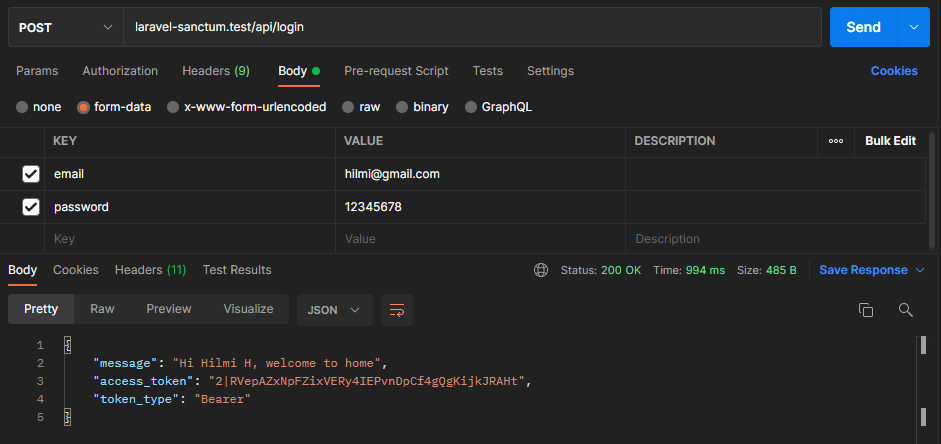Switch to response Headers (11) tab
The image size is (941, 444).
[151, 270]
